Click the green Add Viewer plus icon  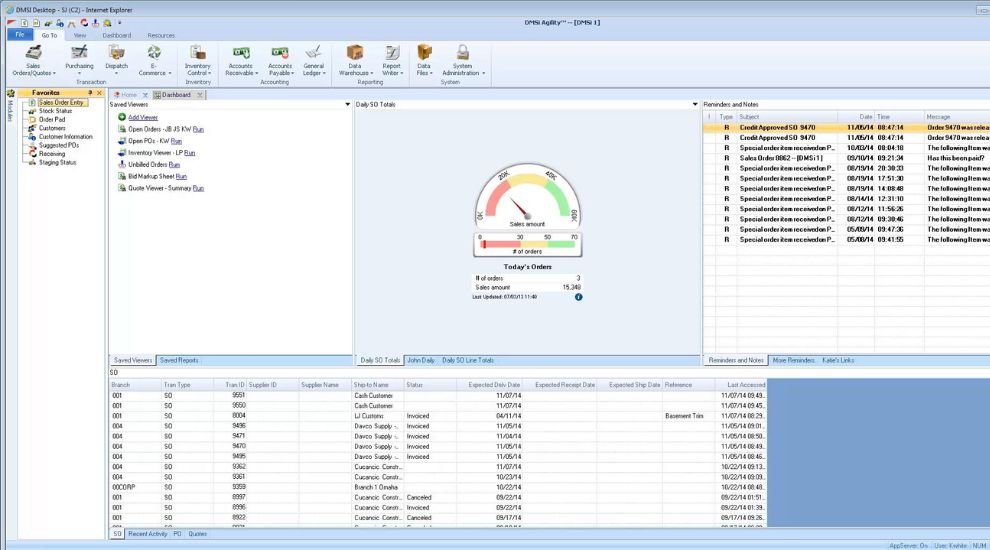click(122, 117)
